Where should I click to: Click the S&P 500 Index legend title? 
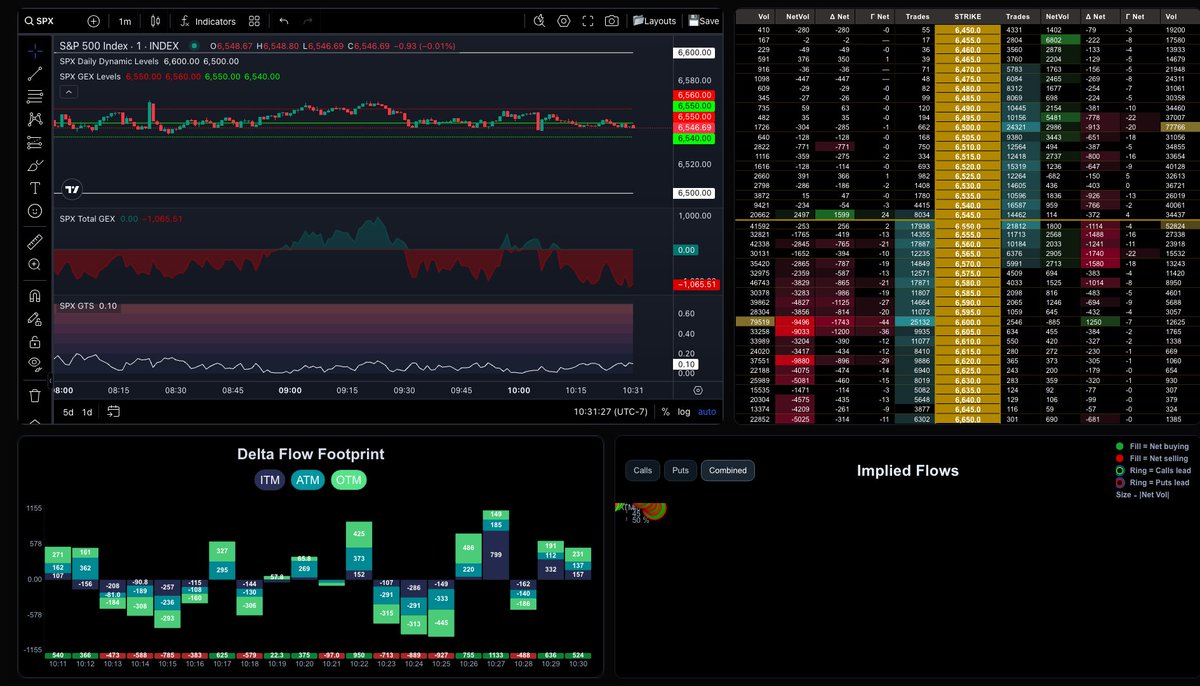(x=121, y=46)
